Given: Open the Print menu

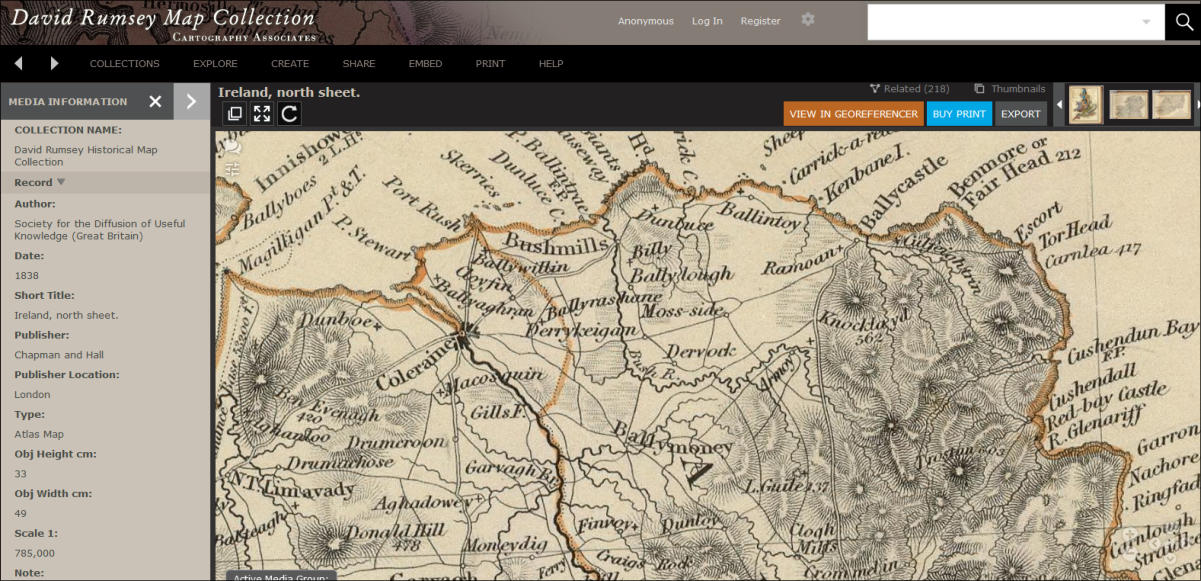Looking at the screenshot, I should coord(490,64).
